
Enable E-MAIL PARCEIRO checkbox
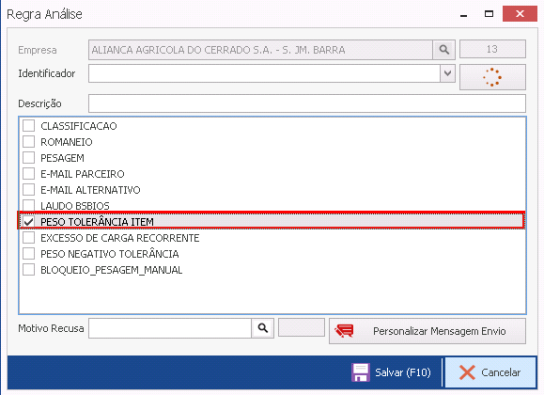[29, 173]
